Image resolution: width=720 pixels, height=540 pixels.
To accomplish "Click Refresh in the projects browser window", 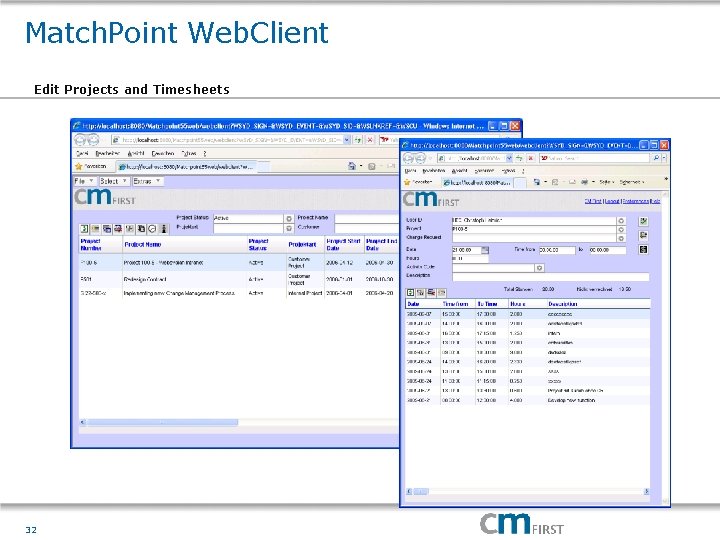I will tap(358, 140).
